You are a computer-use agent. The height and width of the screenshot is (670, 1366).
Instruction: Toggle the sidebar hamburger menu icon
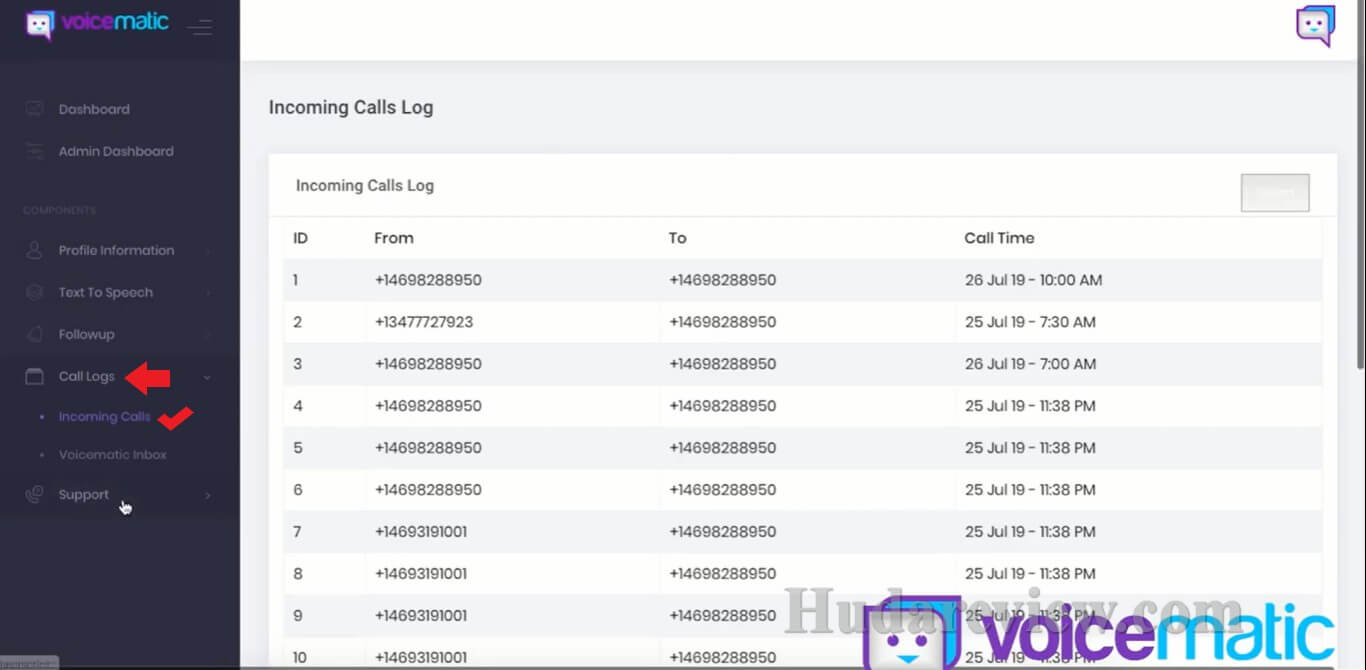pyautogui.click(x=200, y=27)
